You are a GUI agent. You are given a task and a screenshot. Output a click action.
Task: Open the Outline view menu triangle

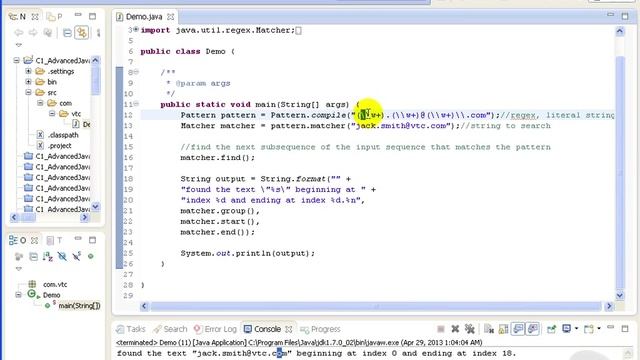point(19,269)
